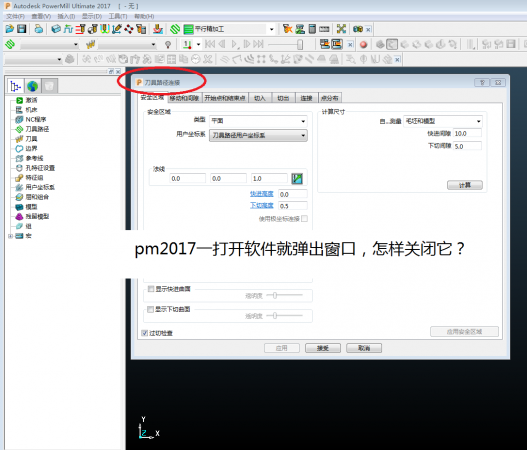Click the 下切高度 input field showing 0.5

[x=293, y=206]
